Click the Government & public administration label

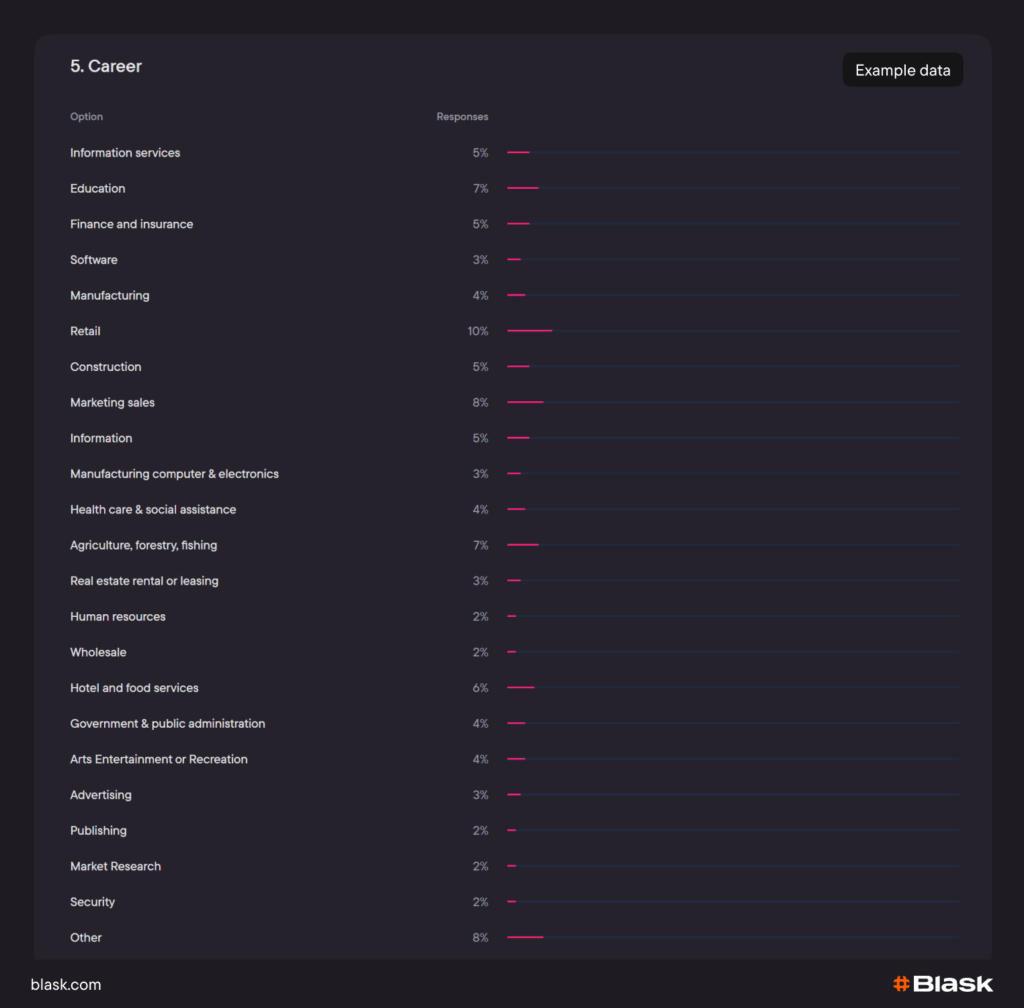click(x=167, y=724)
